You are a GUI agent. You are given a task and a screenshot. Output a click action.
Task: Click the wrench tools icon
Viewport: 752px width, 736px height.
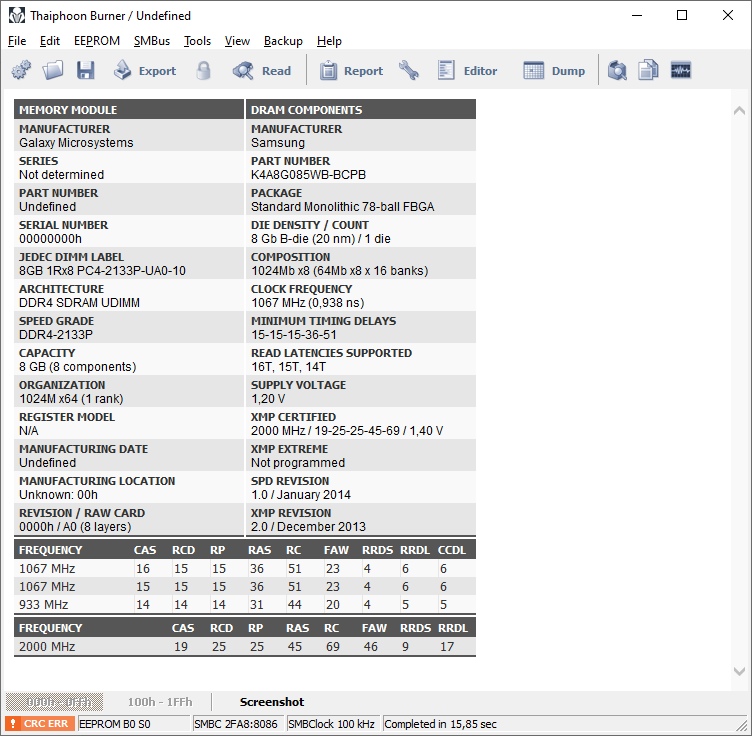(409, 70)
